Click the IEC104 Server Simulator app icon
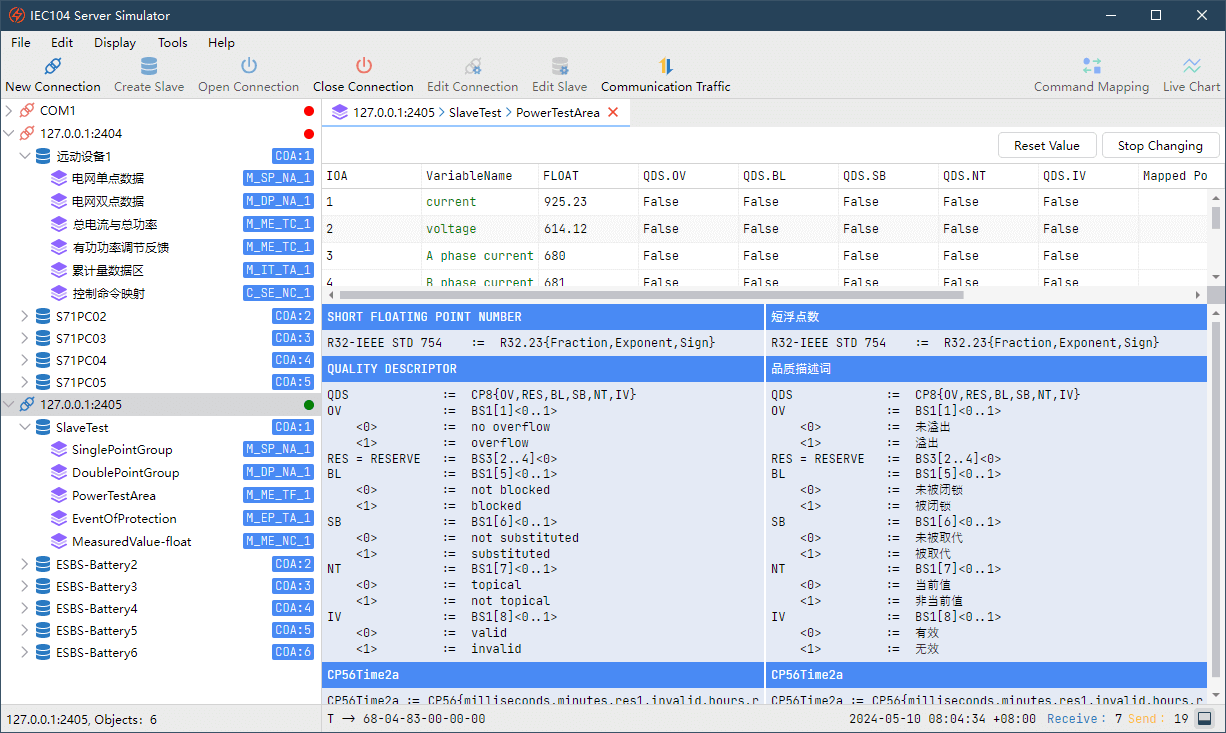Screen dimensions: 1226x733 17,16
